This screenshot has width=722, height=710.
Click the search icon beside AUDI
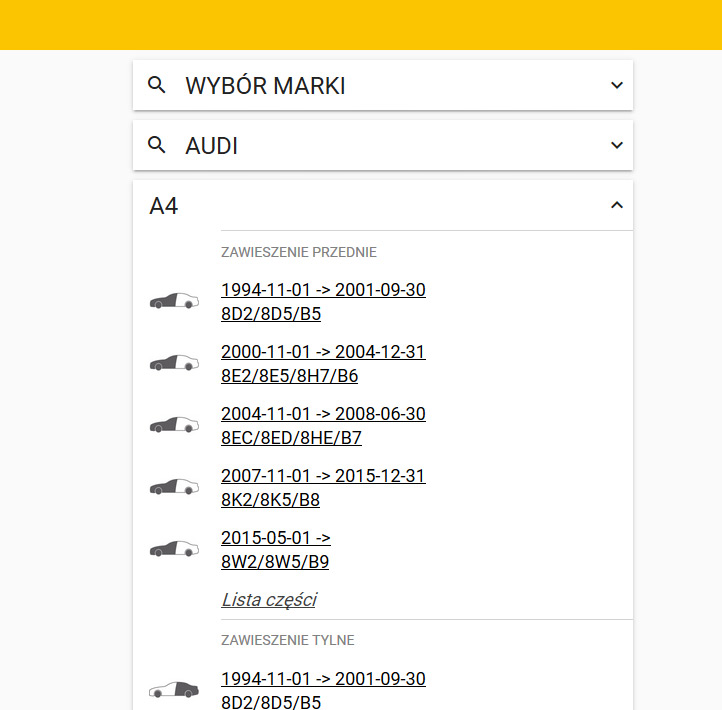tap(156, 146)
